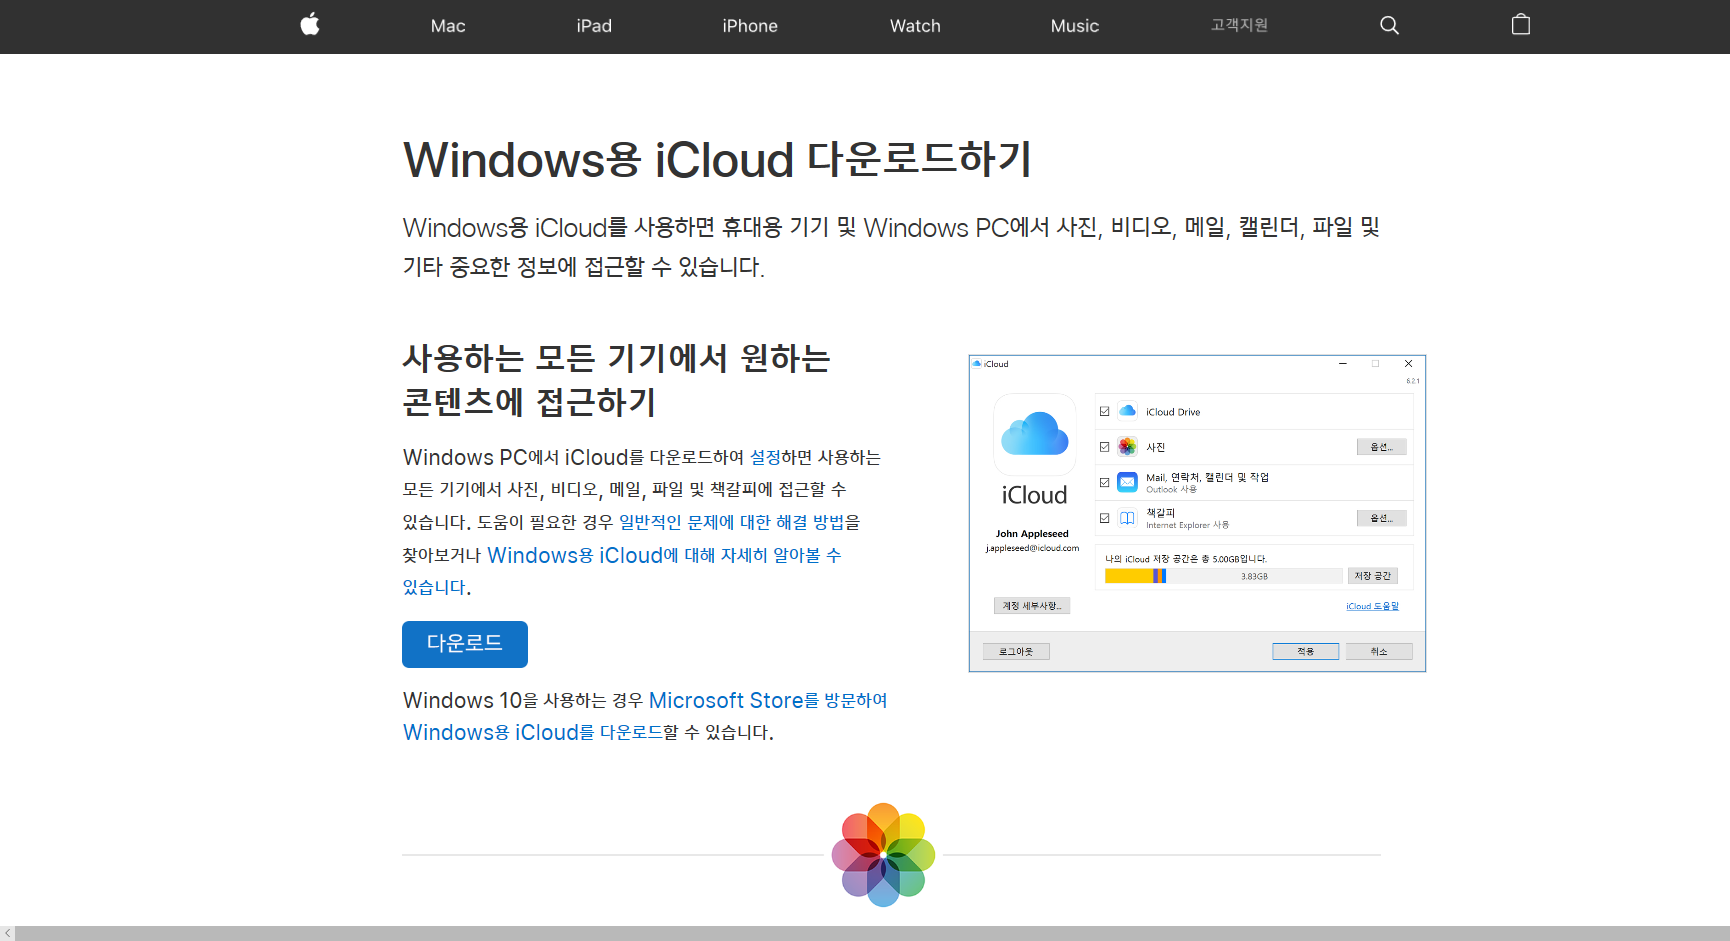Click the Windows용 iCloud 다운로드하기 heading

pos(717,160)
